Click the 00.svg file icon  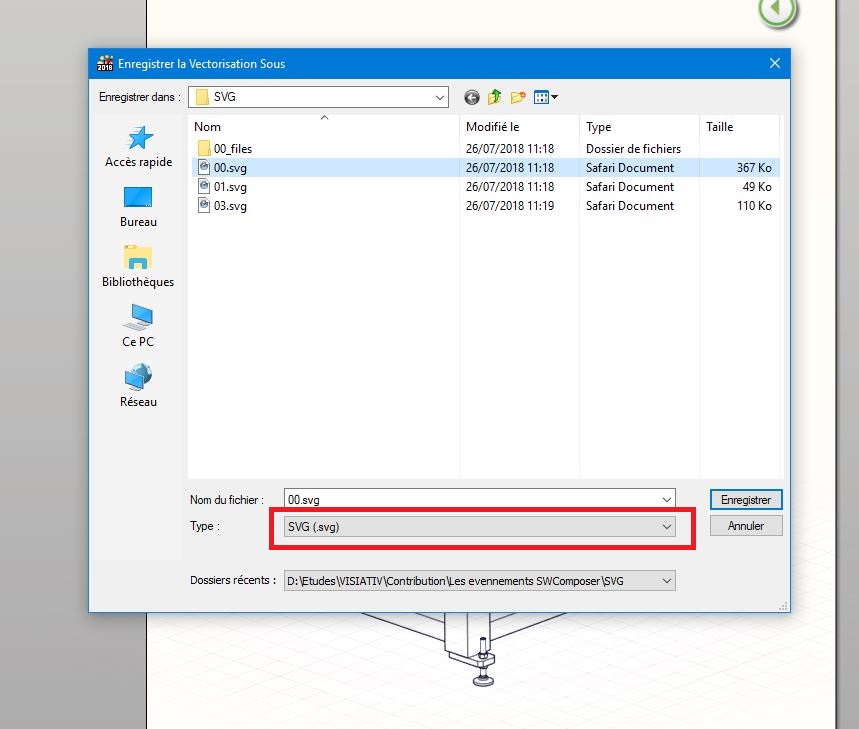pyautogui.click(x=204, y=167)
